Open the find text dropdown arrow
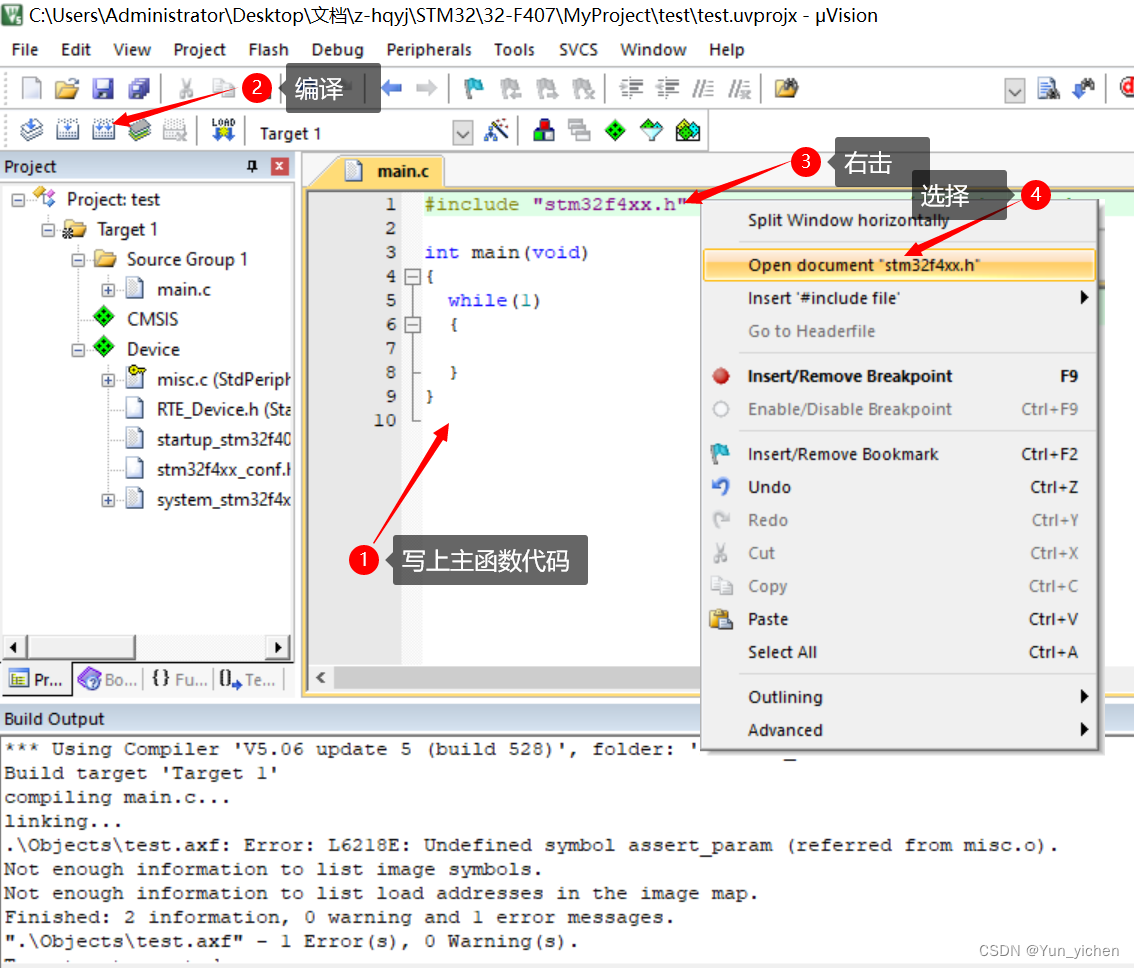 (x=1015, y=90)
